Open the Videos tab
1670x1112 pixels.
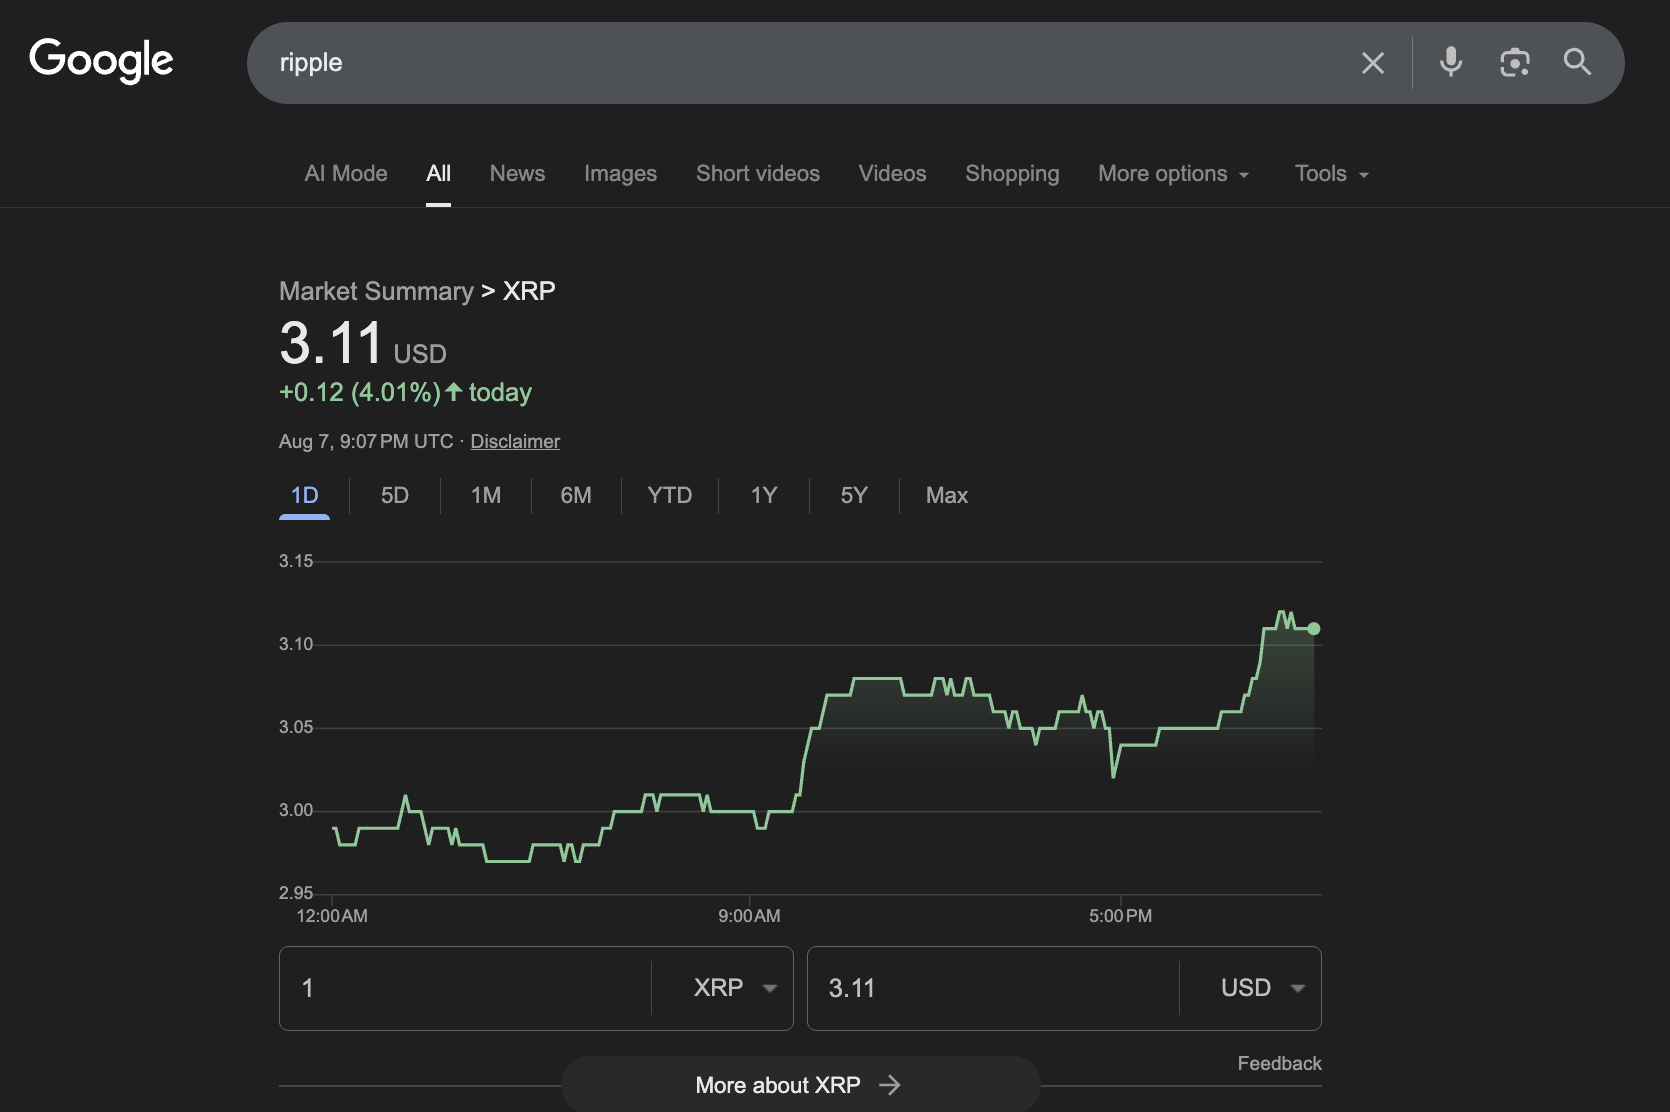click(892, 174)
